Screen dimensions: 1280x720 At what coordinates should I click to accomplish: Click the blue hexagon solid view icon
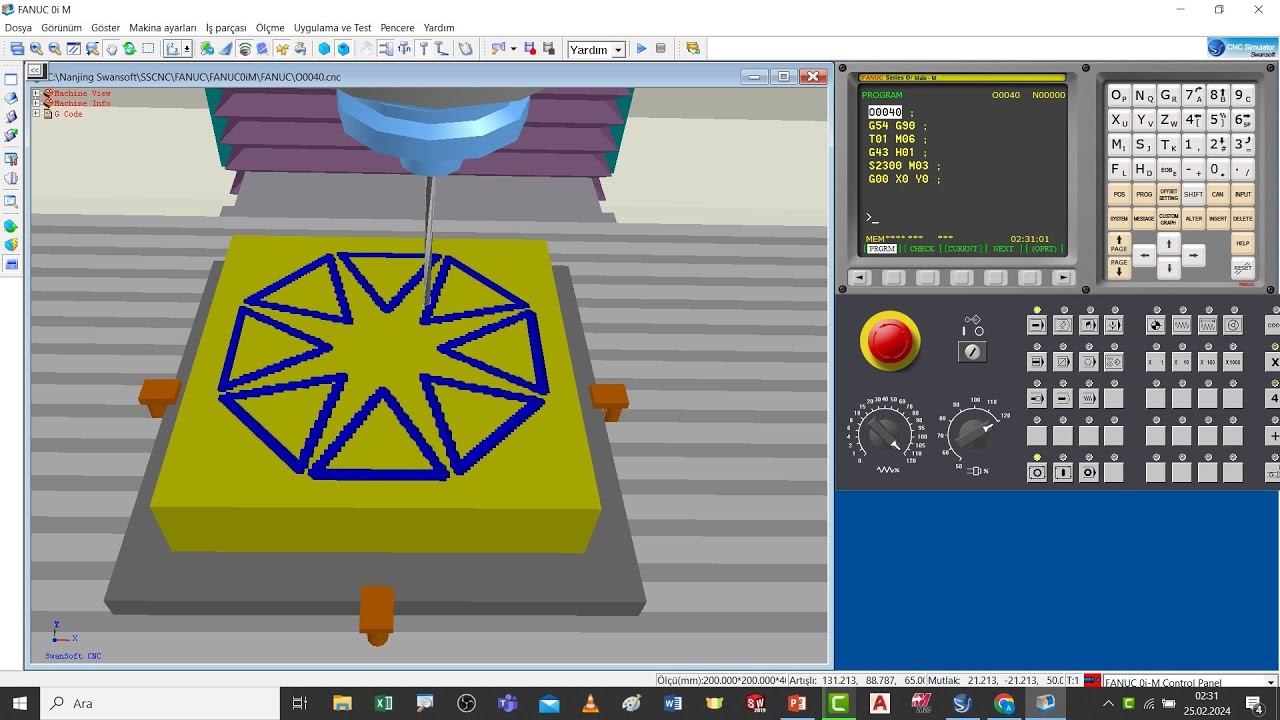(x=324, y=49)
